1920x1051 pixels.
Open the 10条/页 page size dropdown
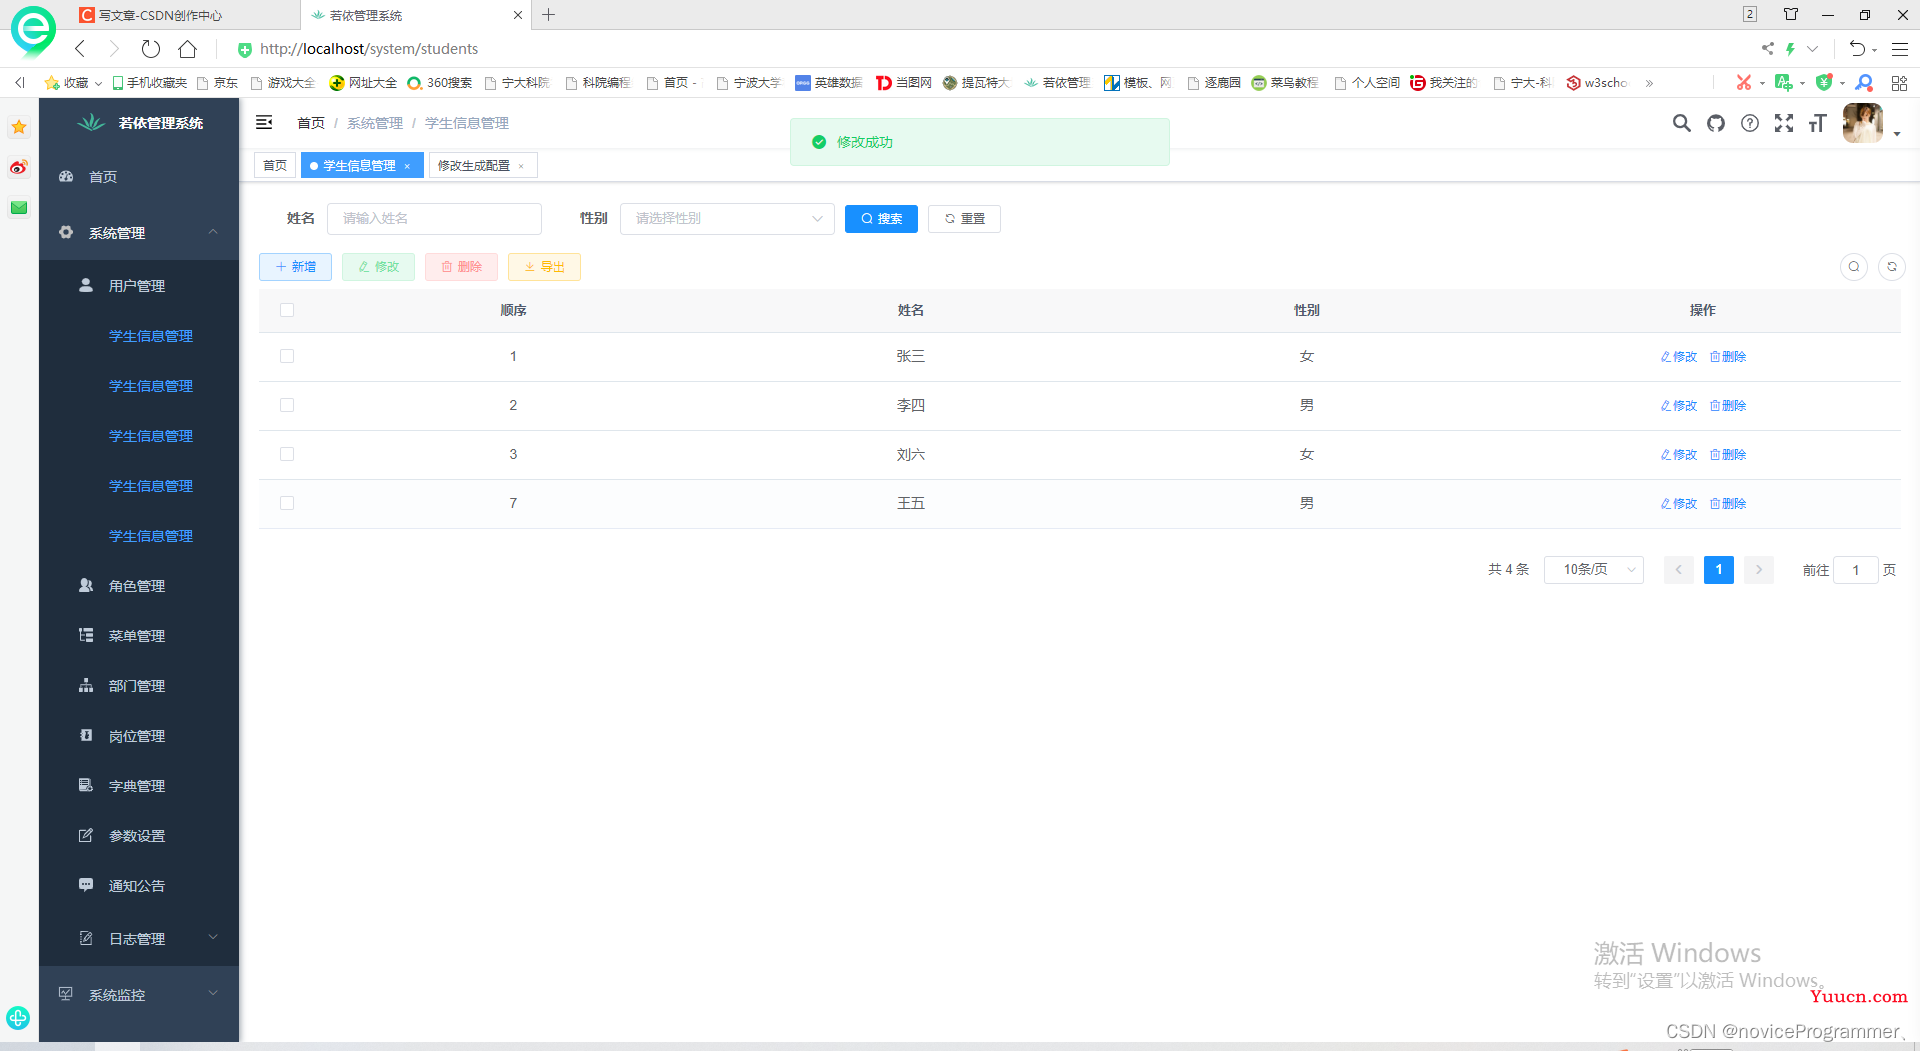click(x=1594, y=569)
